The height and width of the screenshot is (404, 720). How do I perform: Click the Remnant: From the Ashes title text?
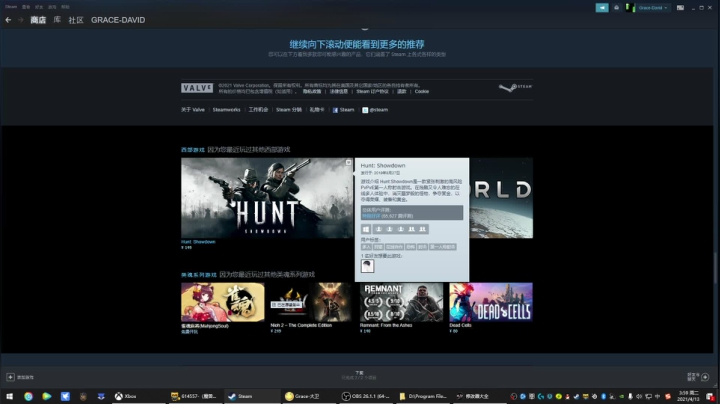point(386,325)
